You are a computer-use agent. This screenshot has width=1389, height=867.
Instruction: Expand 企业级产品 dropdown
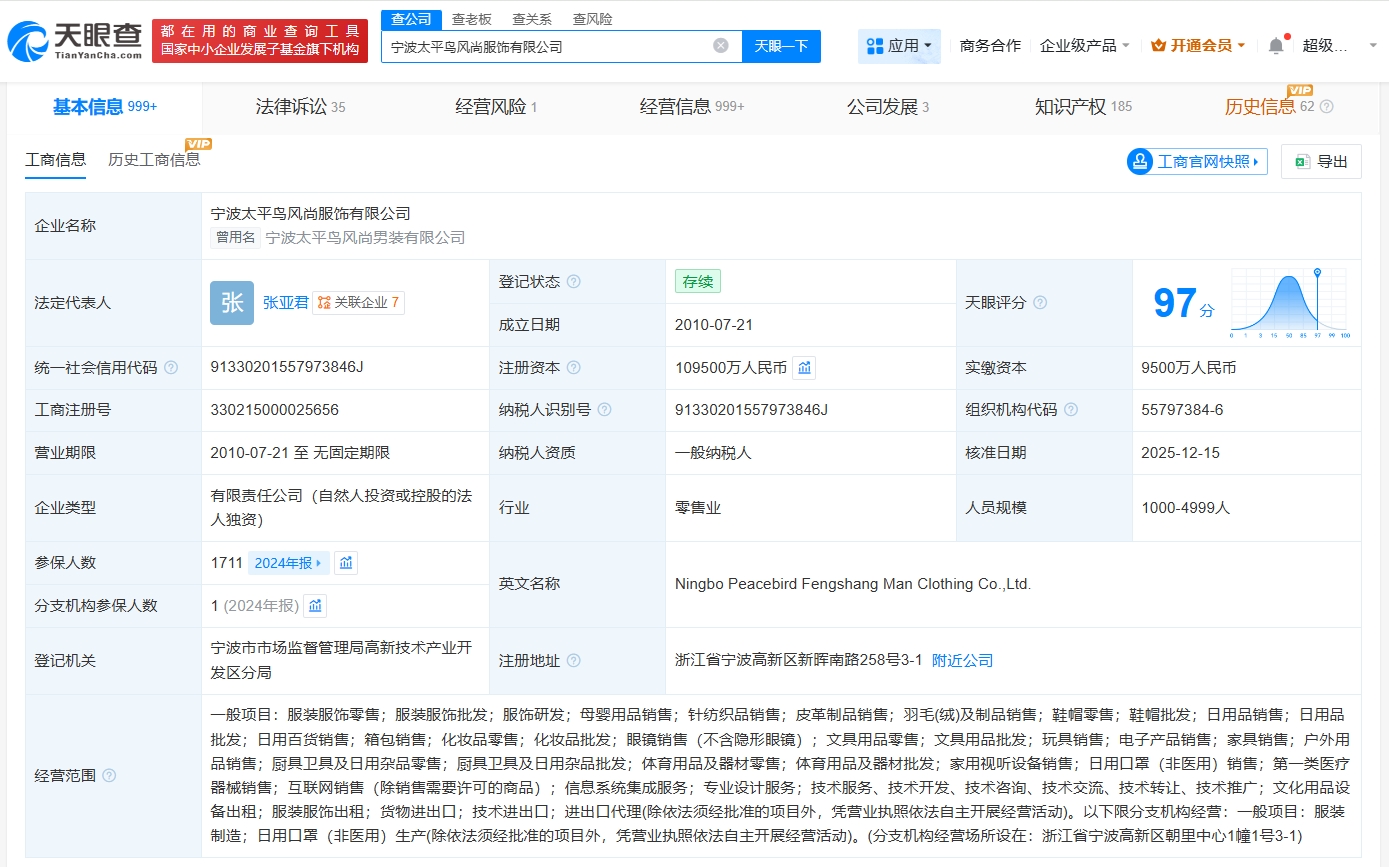tap(1084, 46)
